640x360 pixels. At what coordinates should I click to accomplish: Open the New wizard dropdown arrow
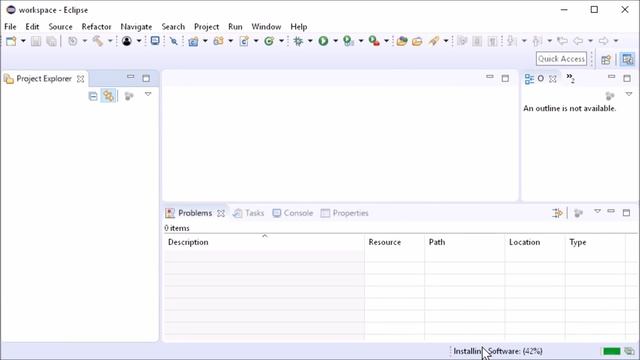click(x=23, y=41)
